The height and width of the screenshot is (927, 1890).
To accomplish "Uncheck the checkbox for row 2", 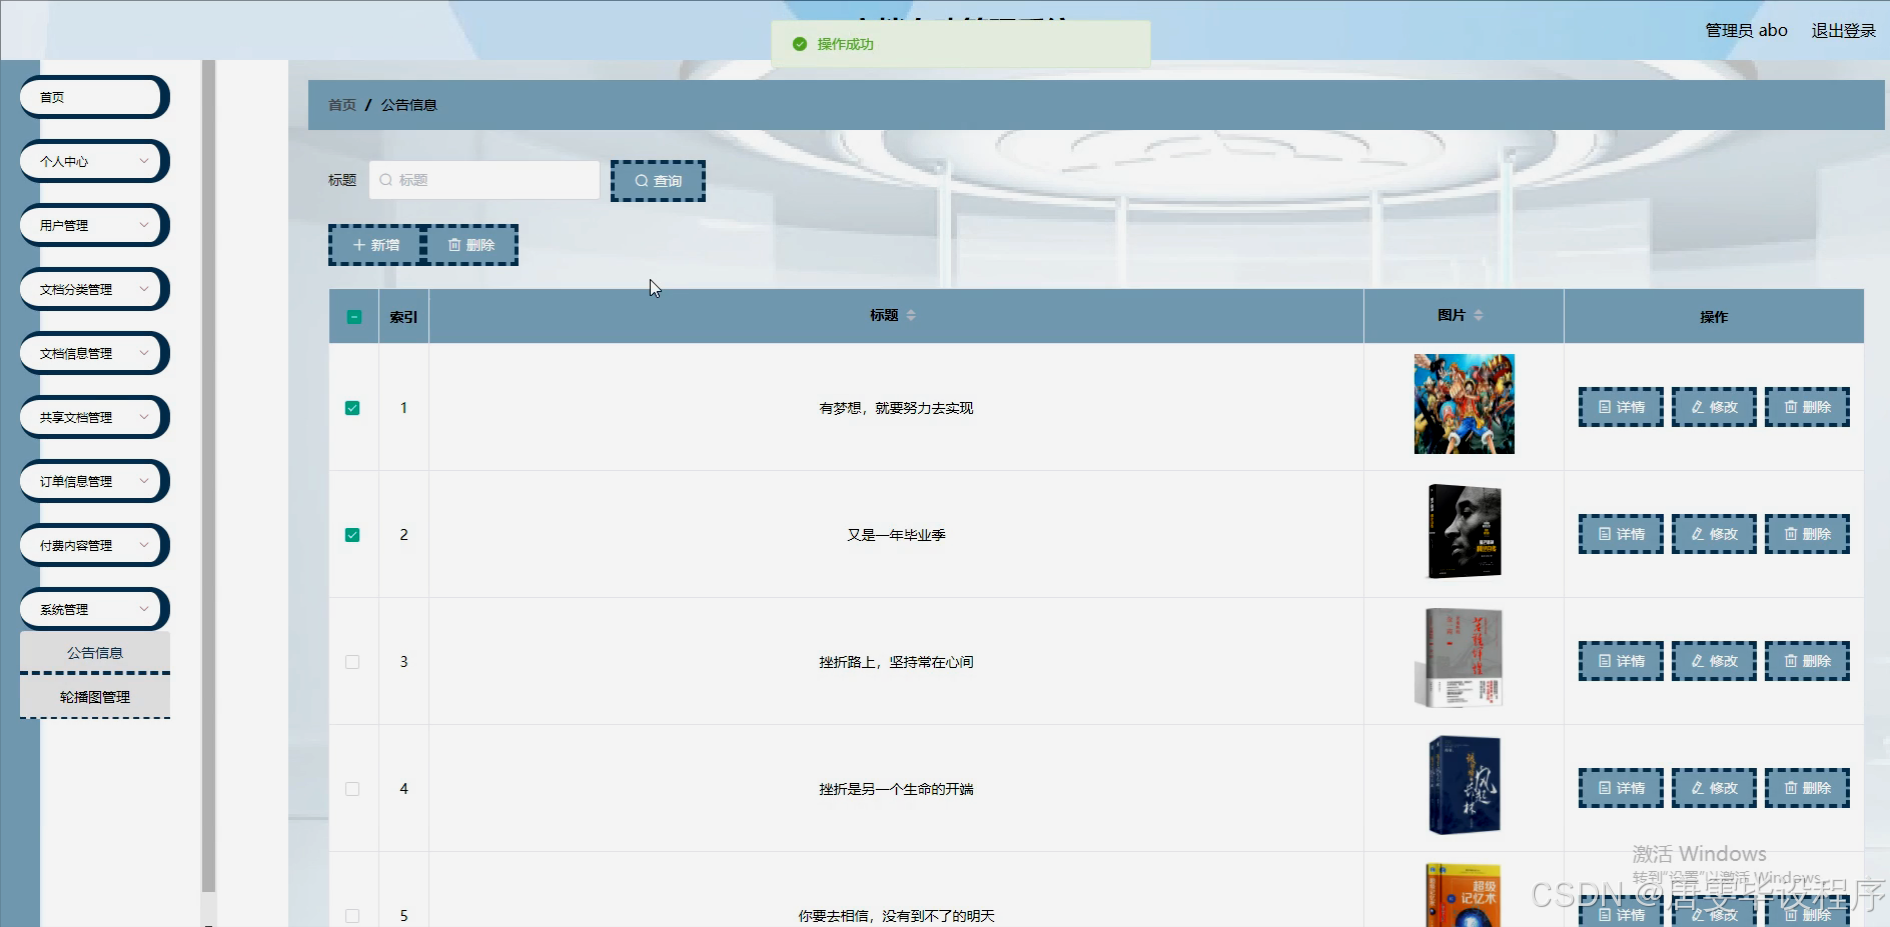I will click(x=352, y=535).
